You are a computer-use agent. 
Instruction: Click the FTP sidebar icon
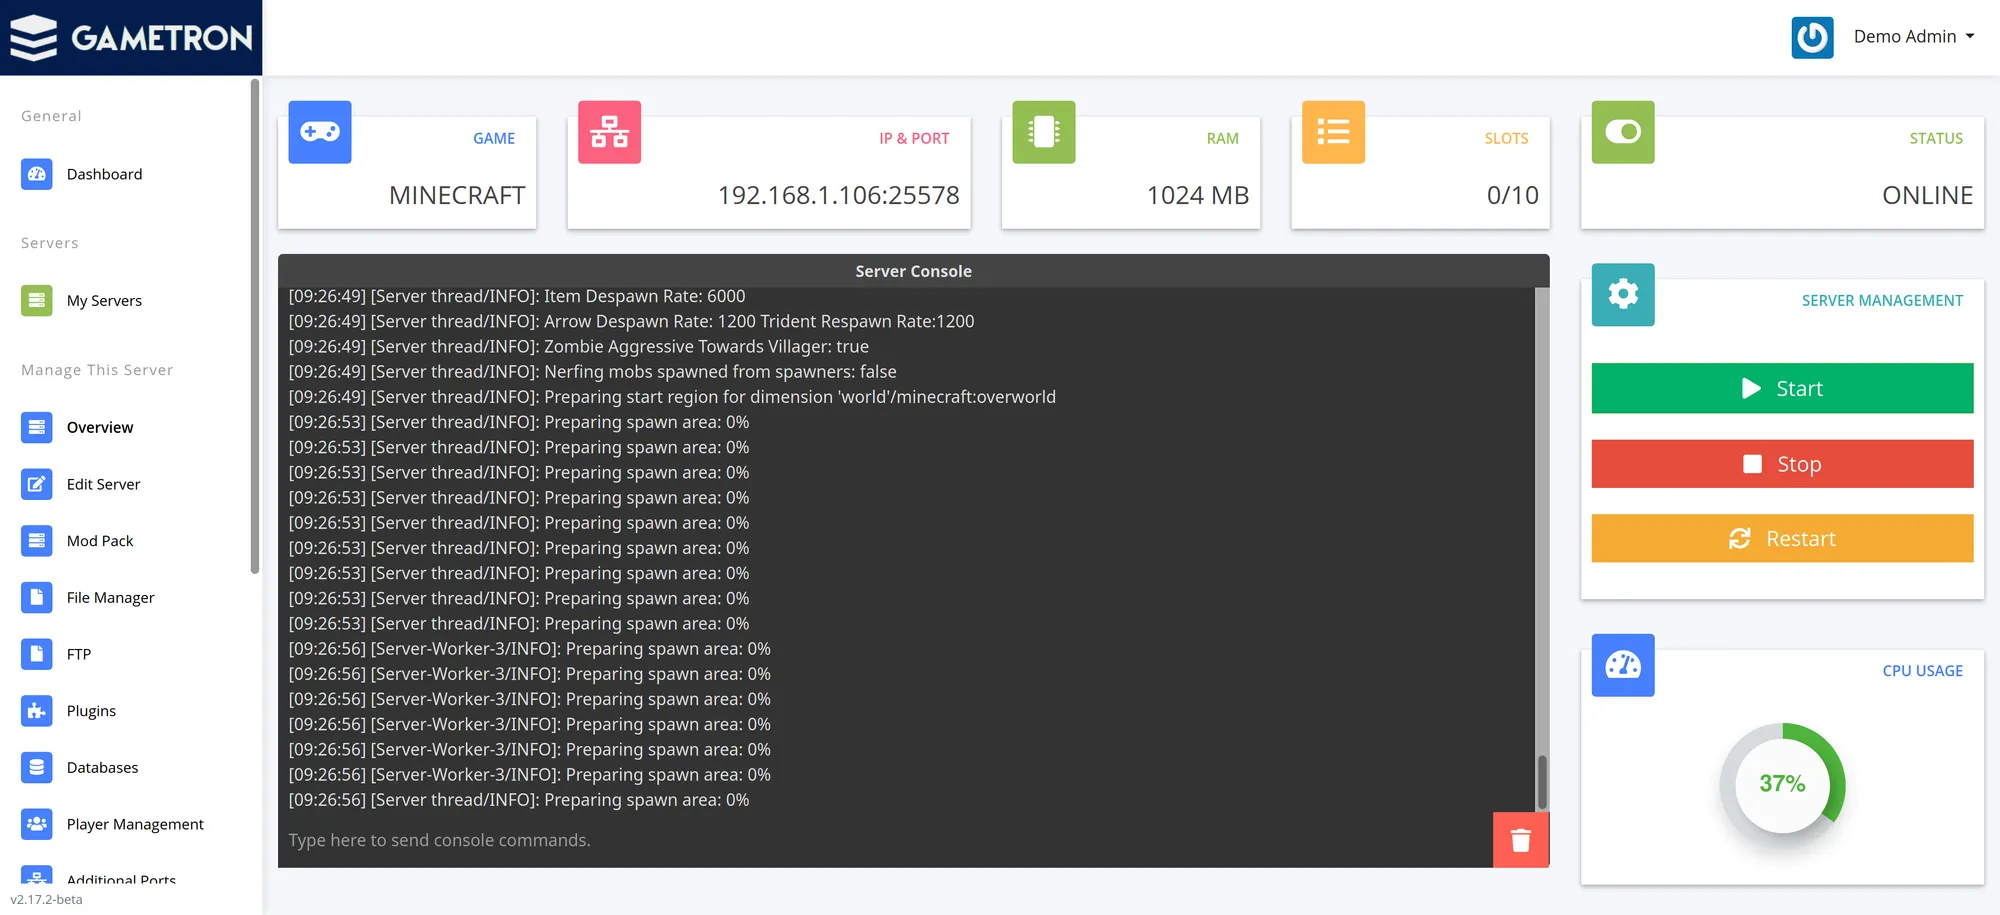(37, 654)
